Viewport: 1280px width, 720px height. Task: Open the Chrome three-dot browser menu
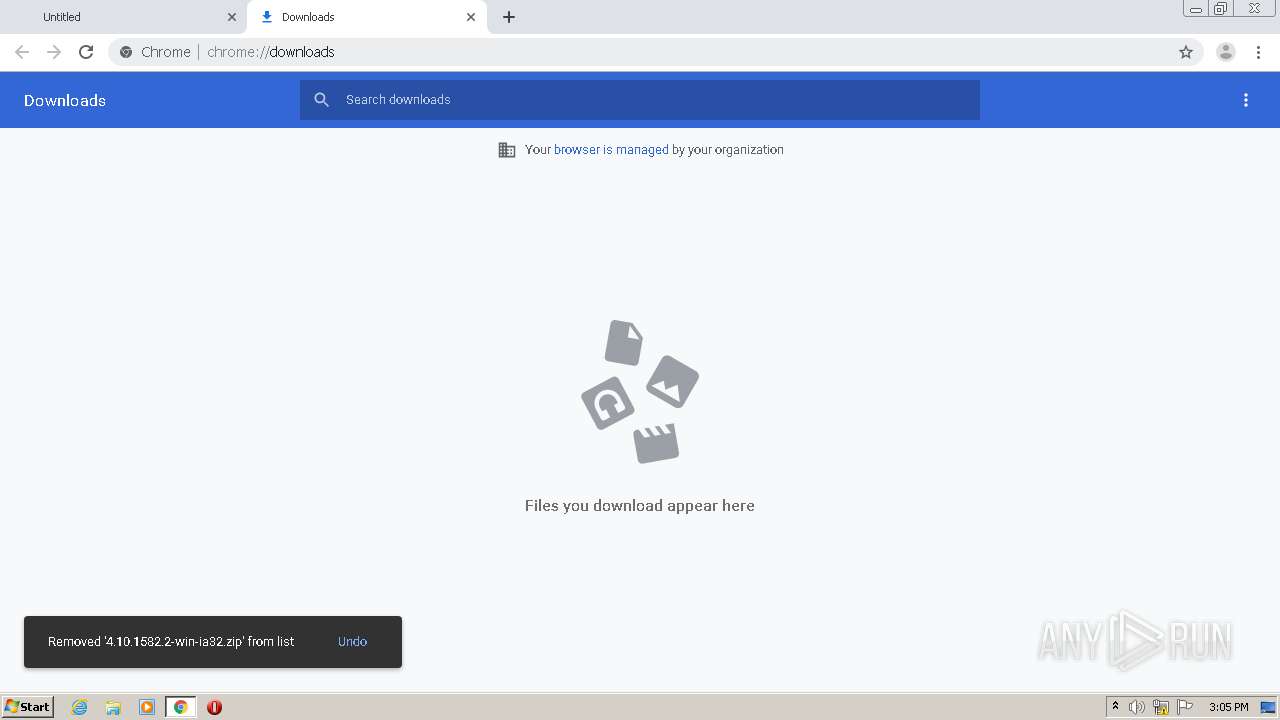(1259, 52)
